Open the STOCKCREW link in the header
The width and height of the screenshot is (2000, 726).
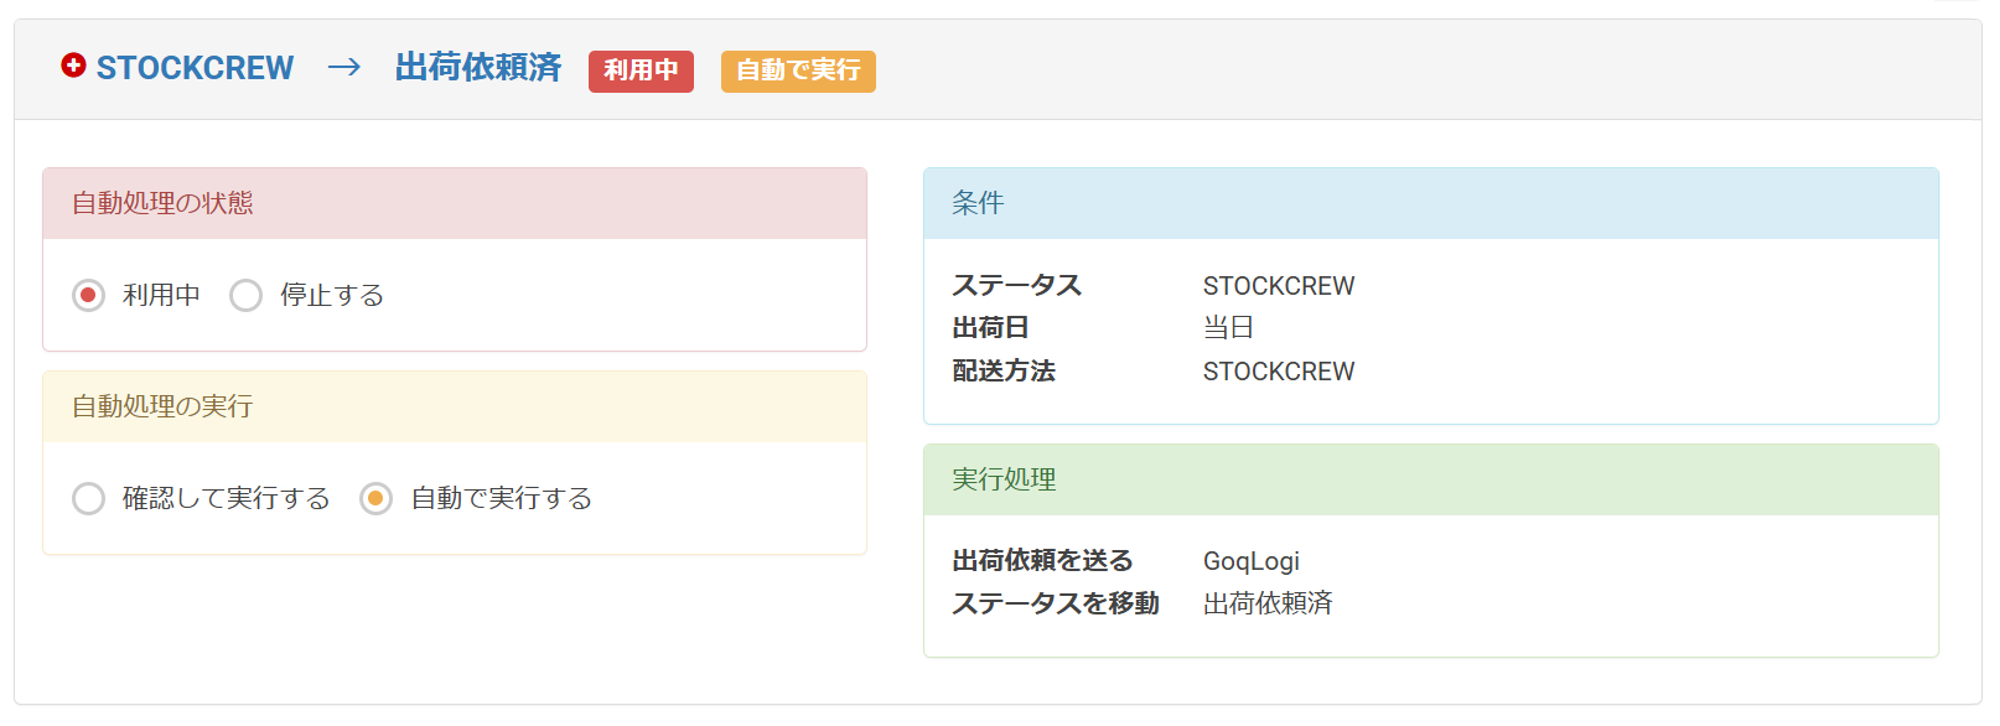pyautogui.click(x=194, y=68)
